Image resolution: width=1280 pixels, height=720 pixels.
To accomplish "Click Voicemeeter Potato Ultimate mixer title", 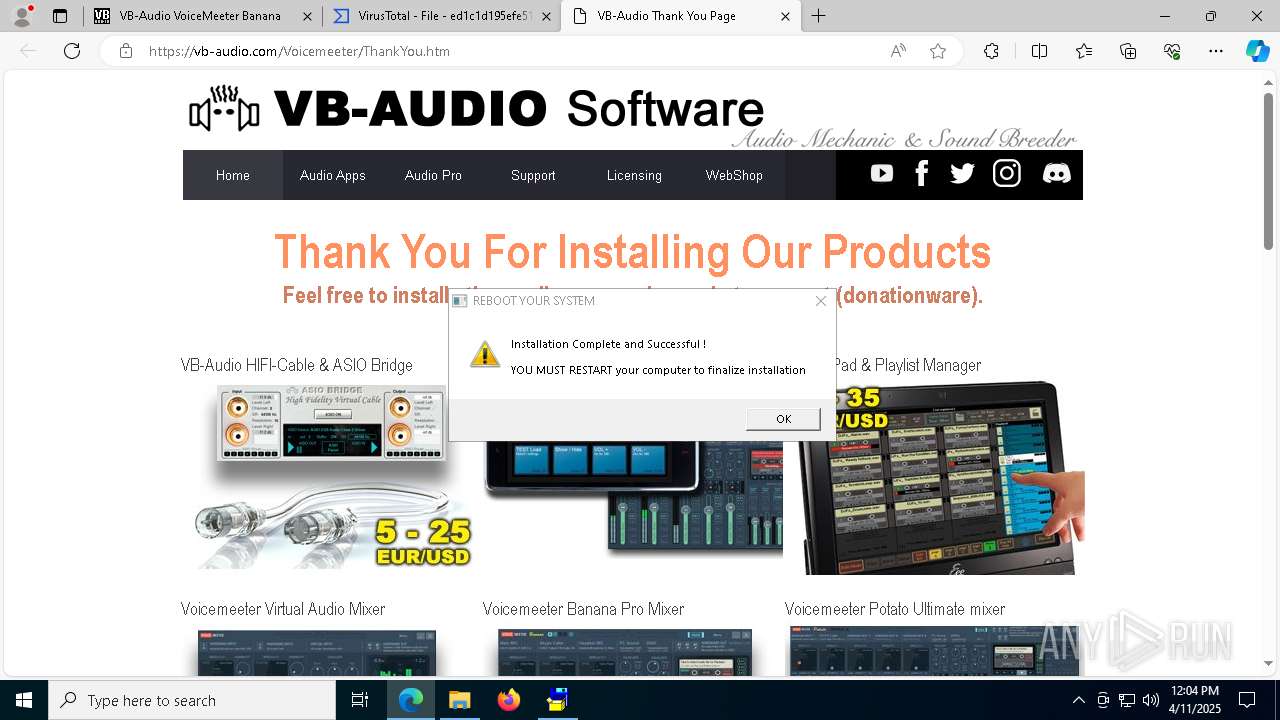I will [895, 609].
